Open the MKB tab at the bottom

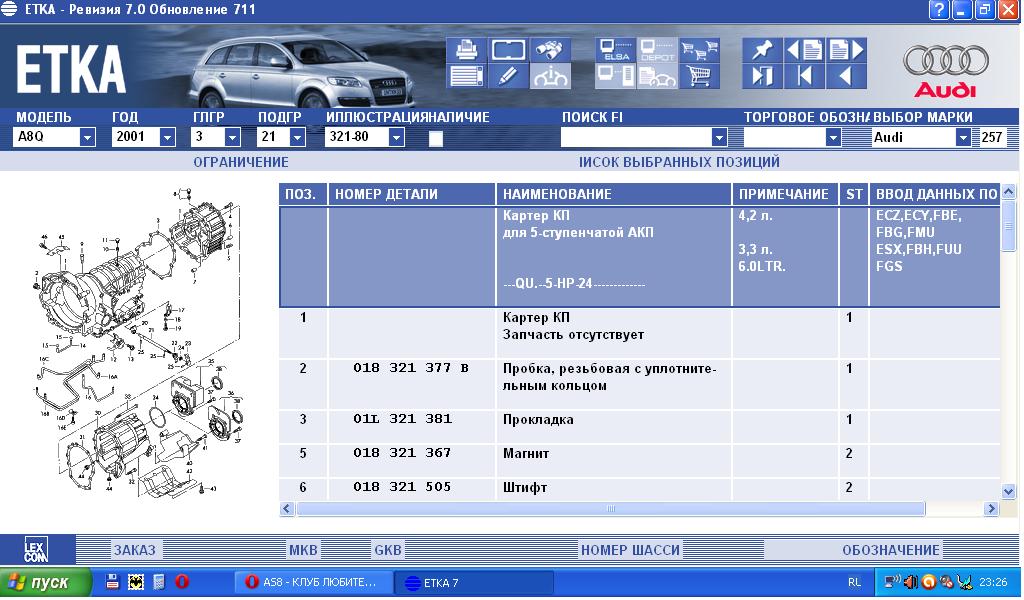click(x=302, y=550)
